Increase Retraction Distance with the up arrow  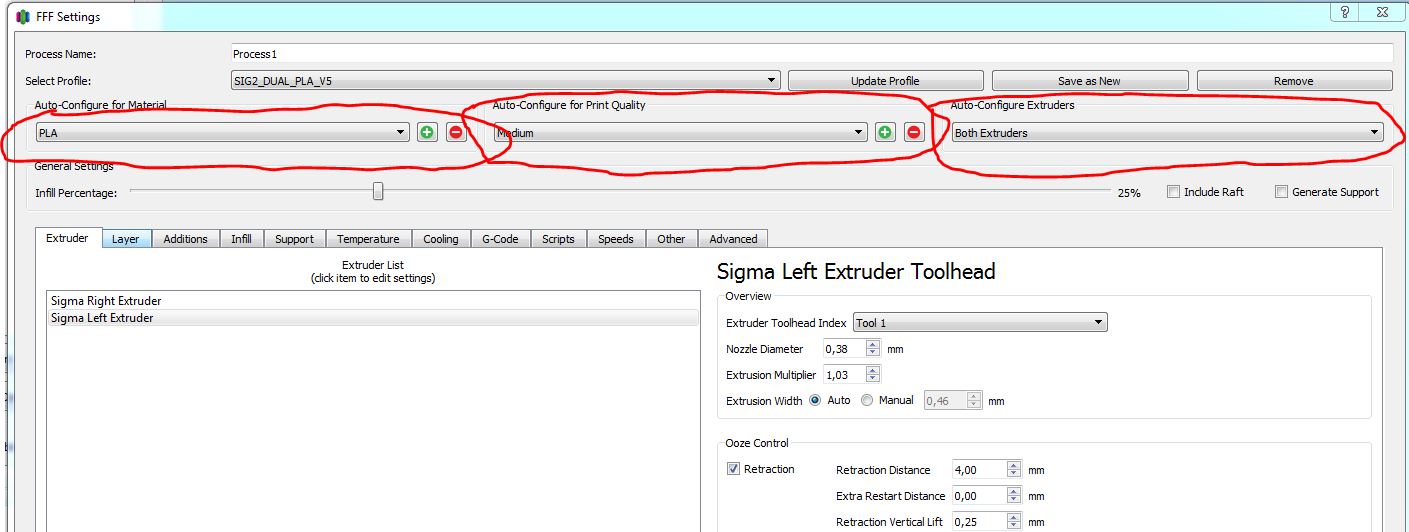tap(1014, 465)
